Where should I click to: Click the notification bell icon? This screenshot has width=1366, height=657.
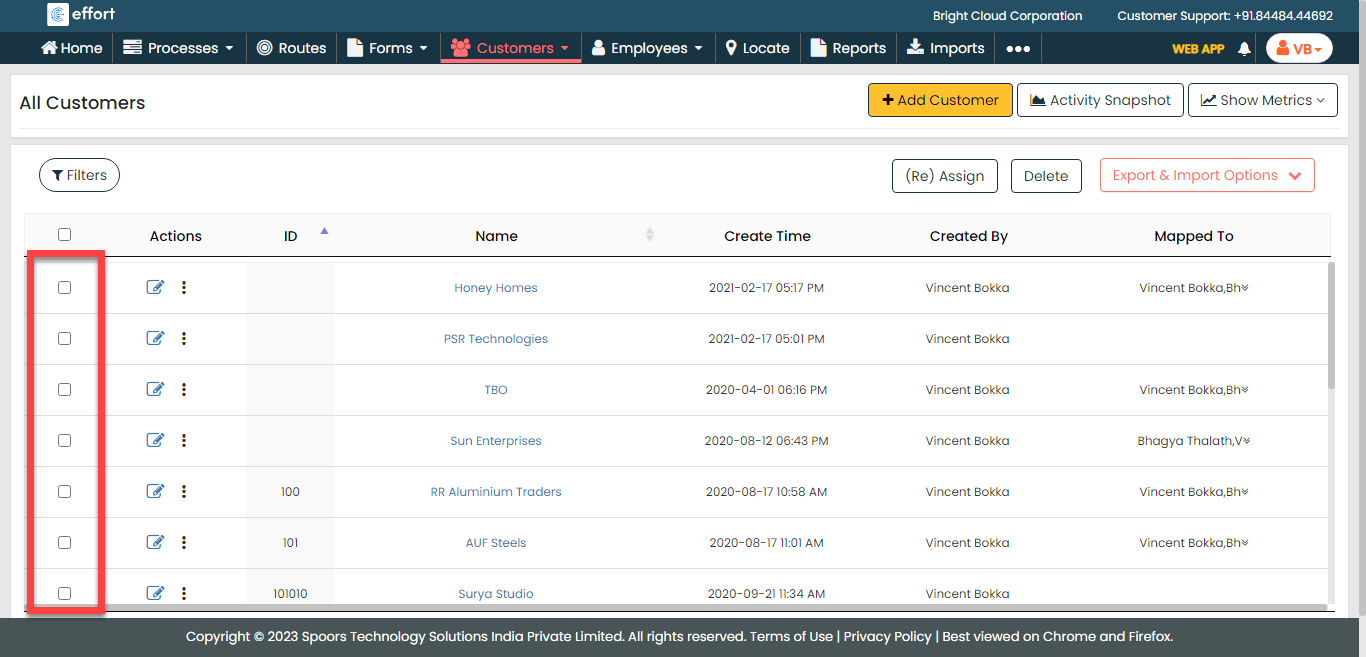point(1244,48)
